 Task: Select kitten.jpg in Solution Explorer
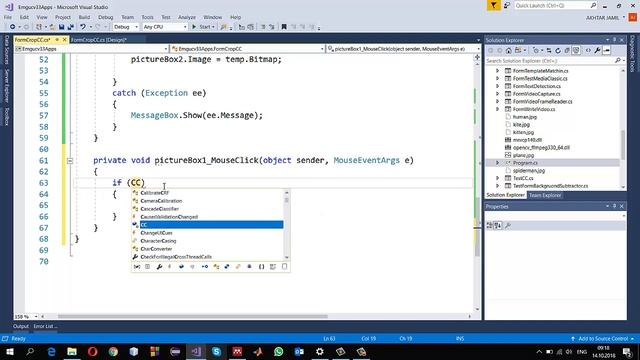coord(523,132)
